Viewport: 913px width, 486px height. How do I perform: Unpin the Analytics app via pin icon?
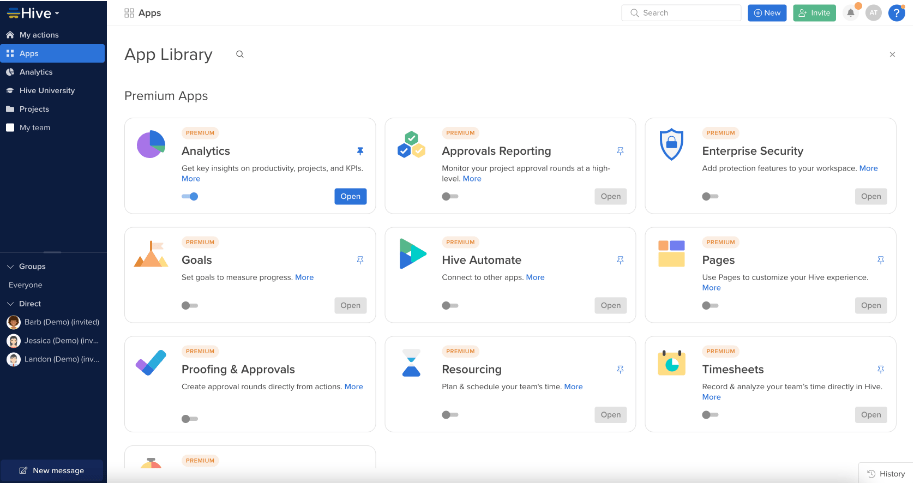click(x=360, y=151)
